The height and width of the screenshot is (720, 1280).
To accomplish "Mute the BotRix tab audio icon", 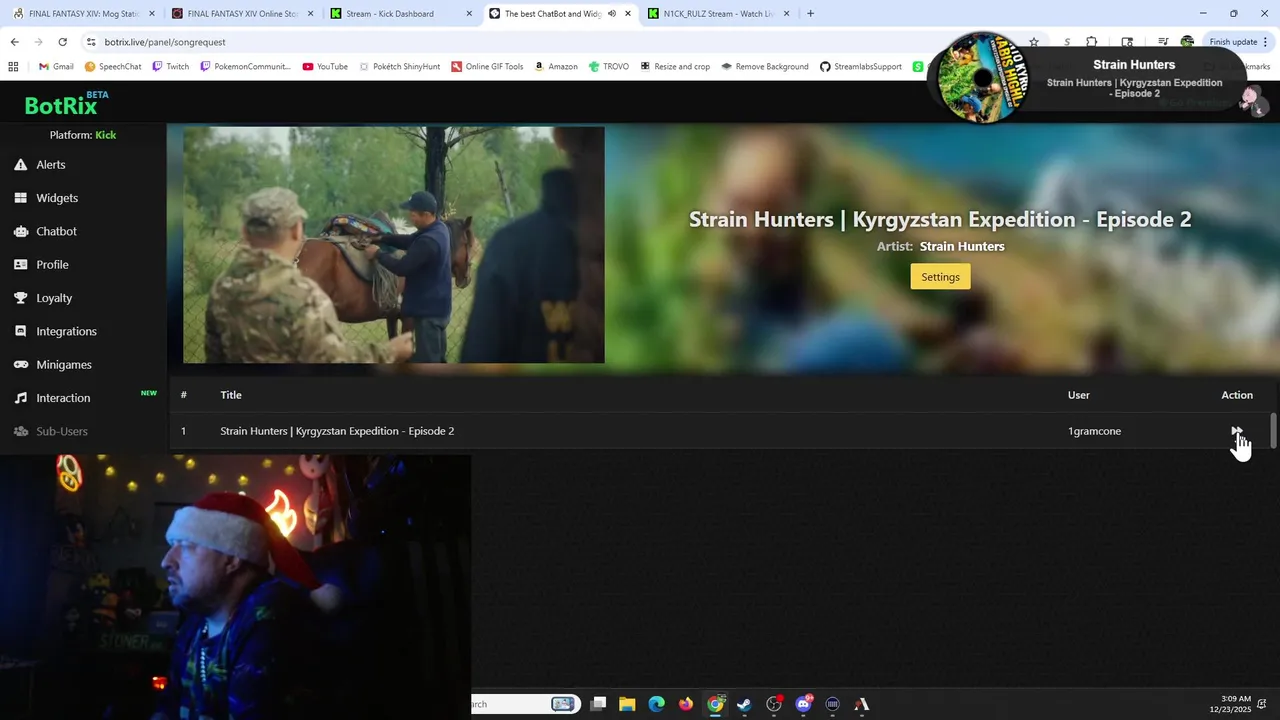I will click(x=611, y=14).
